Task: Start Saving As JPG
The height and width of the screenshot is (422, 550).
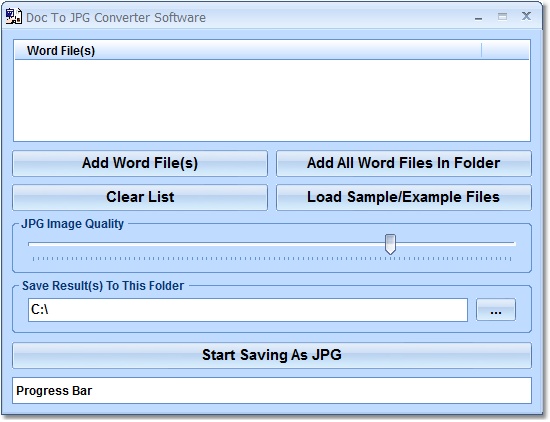Action: [x=272, y=355]
